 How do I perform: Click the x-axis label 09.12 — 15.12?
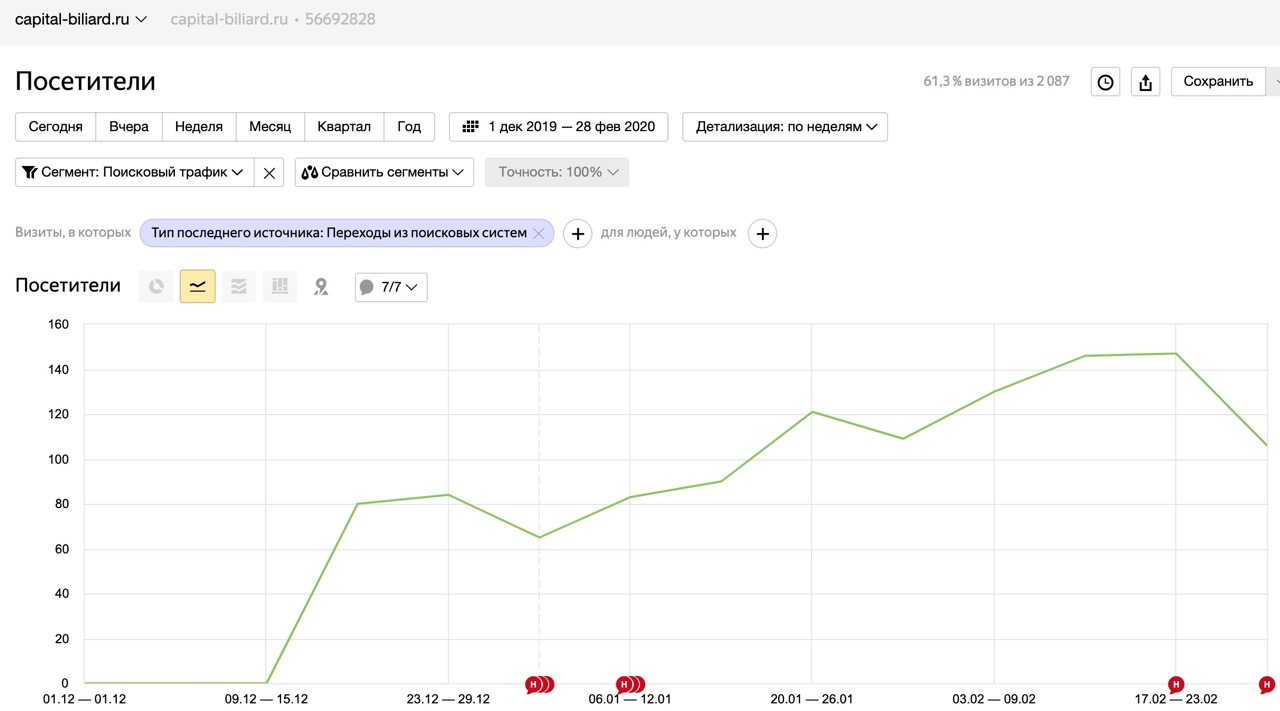pos(266,699)
